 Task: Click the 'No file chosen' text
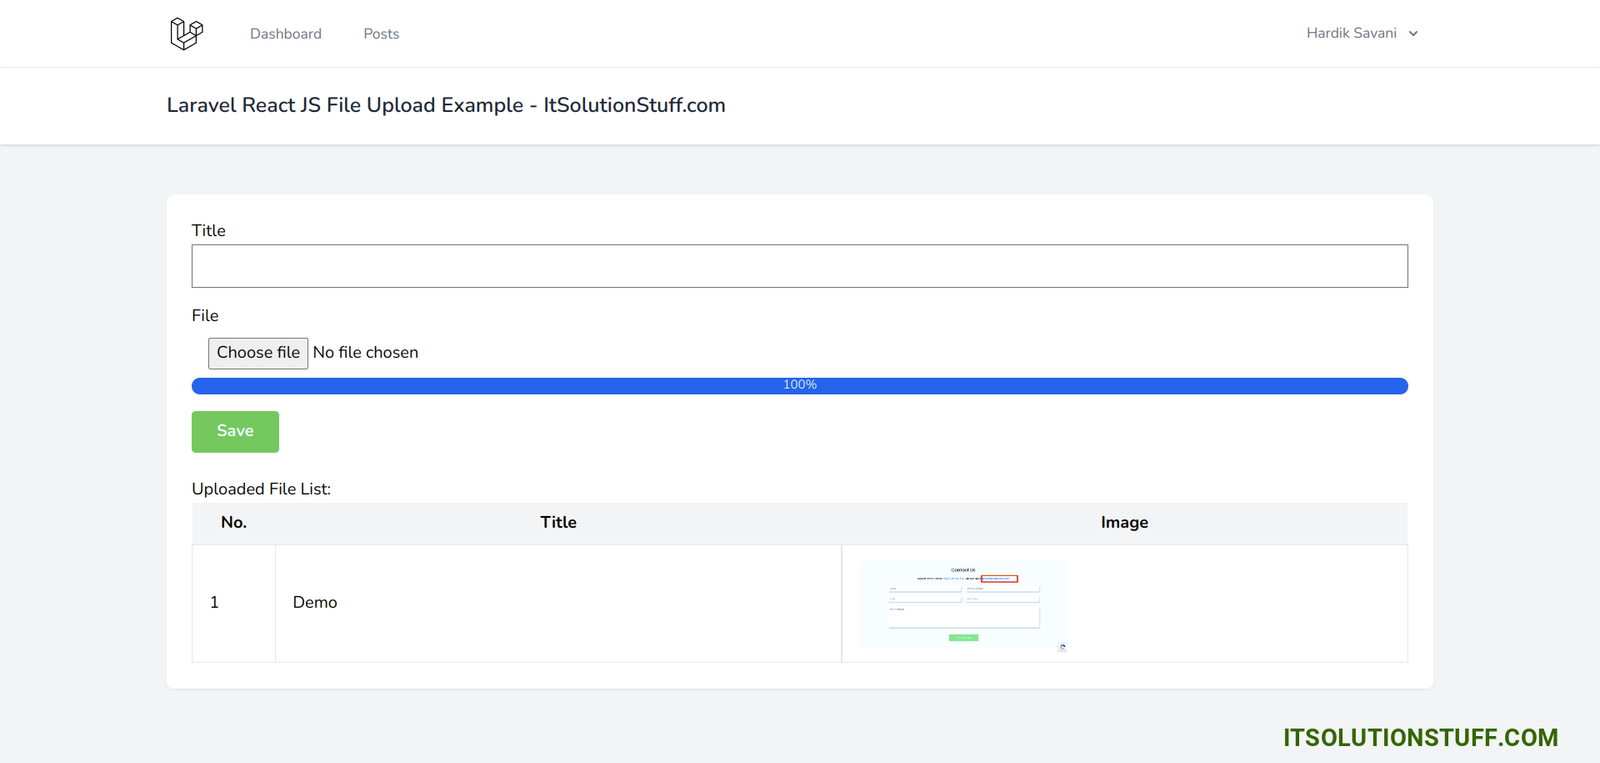366,353
